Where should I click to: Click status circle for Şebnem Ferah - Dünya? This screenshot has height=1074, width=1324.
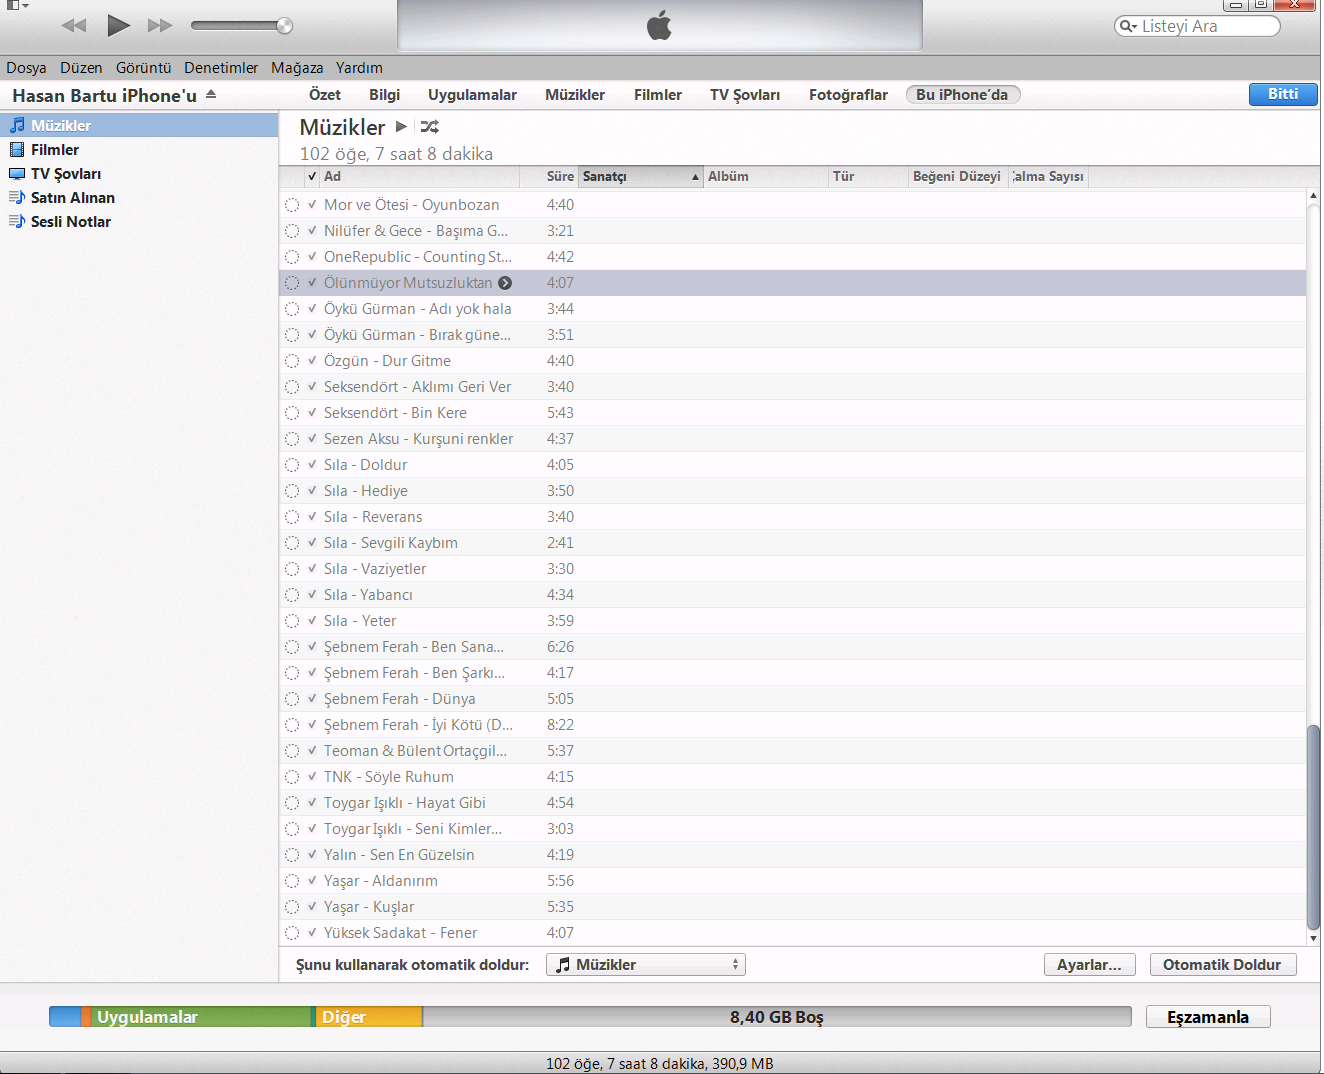[292, 699]
